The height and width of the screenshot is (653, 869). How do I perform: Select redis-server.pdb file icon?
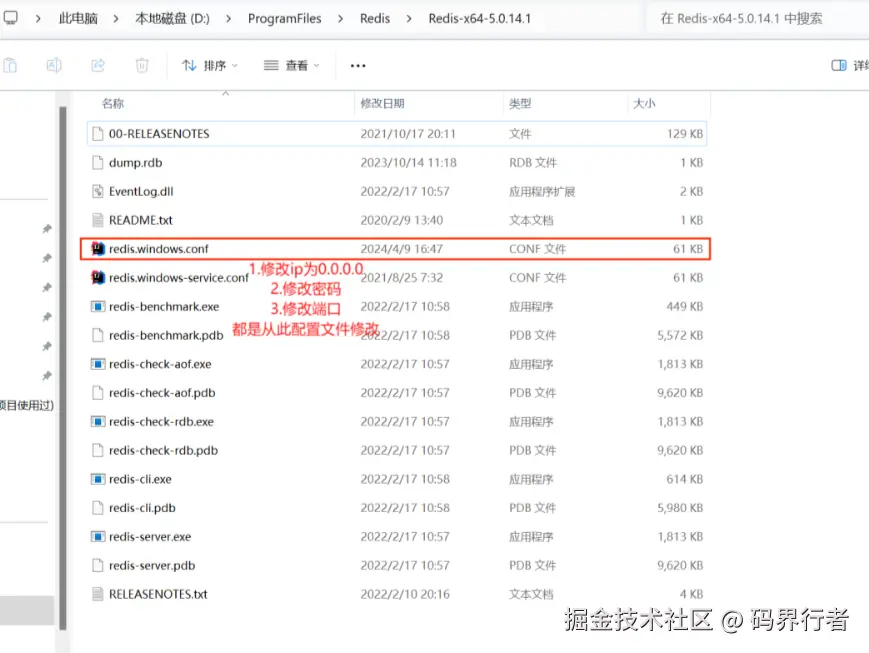[x=98, y=565]
